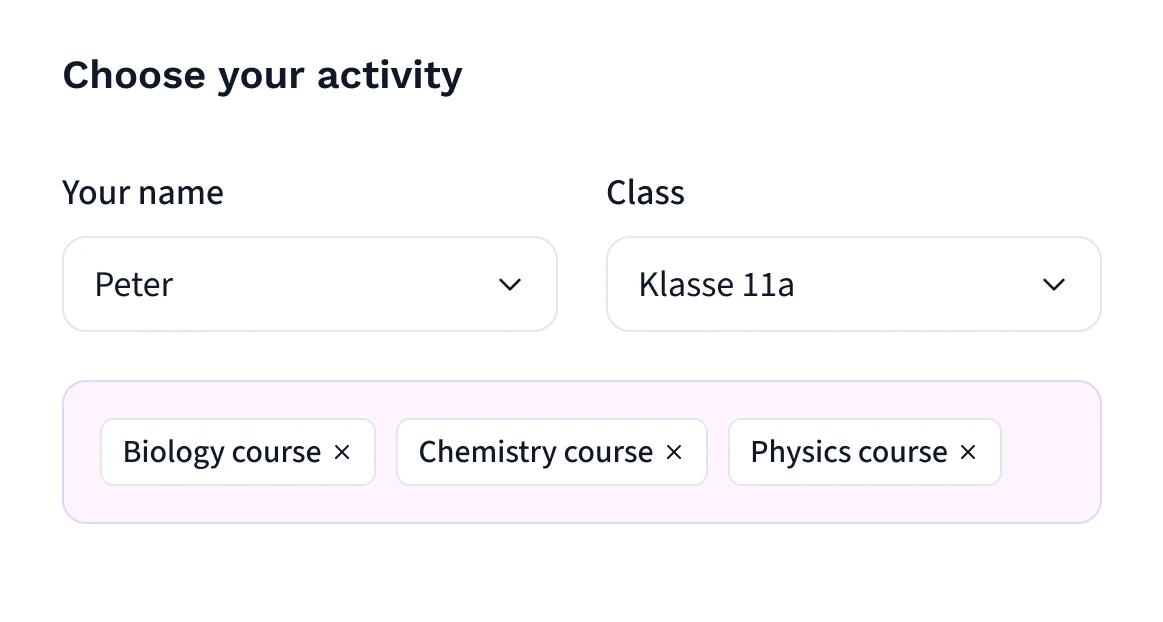
Task: Click the "Chemistry course" text label
Action: (535, 453)
